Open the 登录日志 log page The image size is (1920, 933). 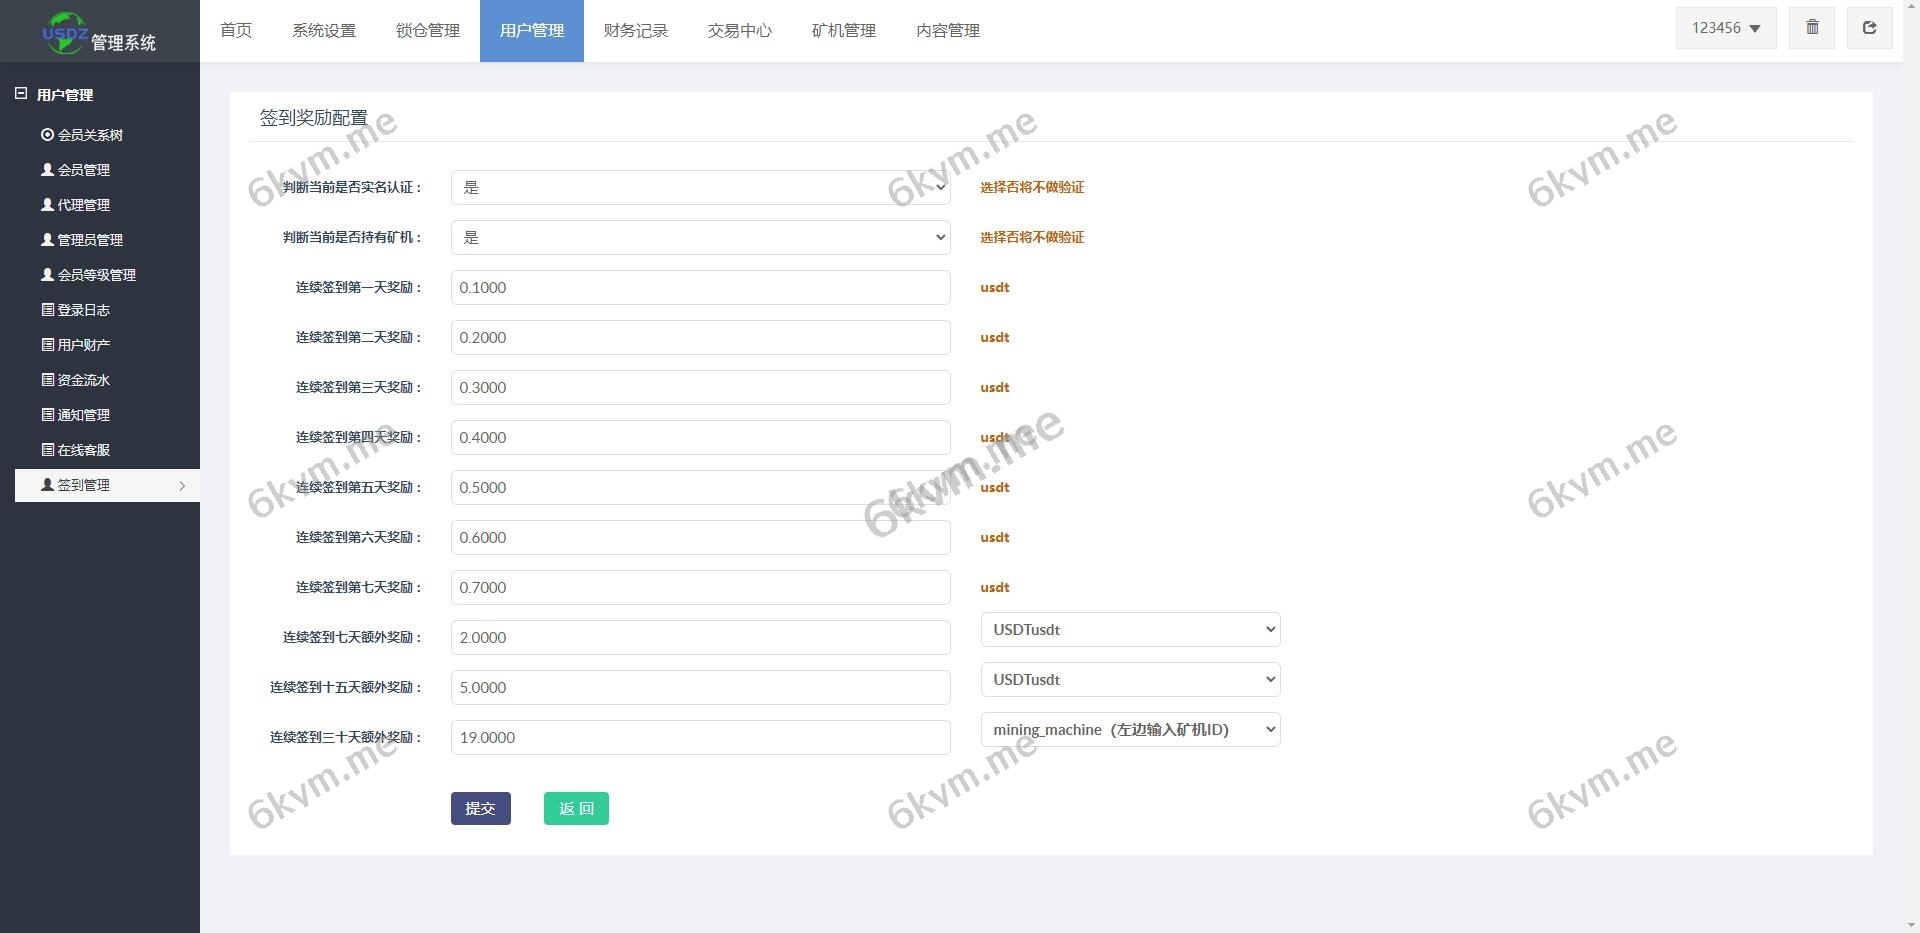coord(83,309)
